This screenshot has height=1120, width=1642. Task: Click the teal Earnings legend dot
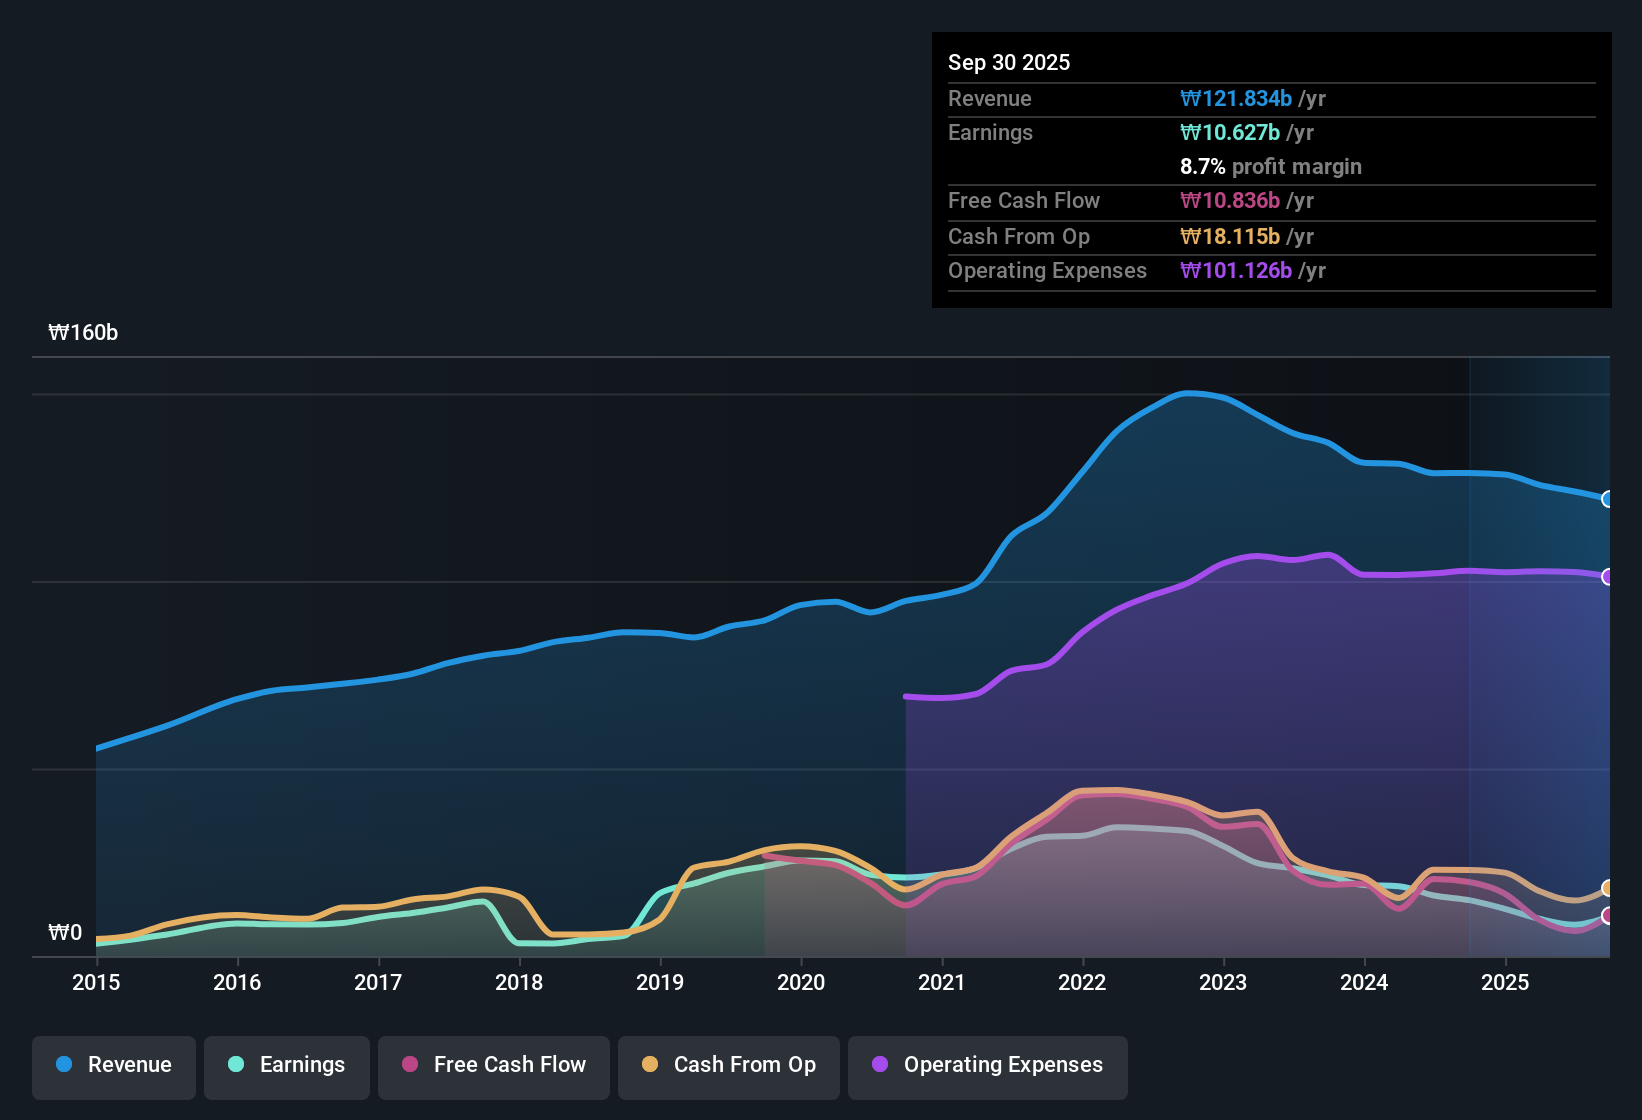(236, 1065)
